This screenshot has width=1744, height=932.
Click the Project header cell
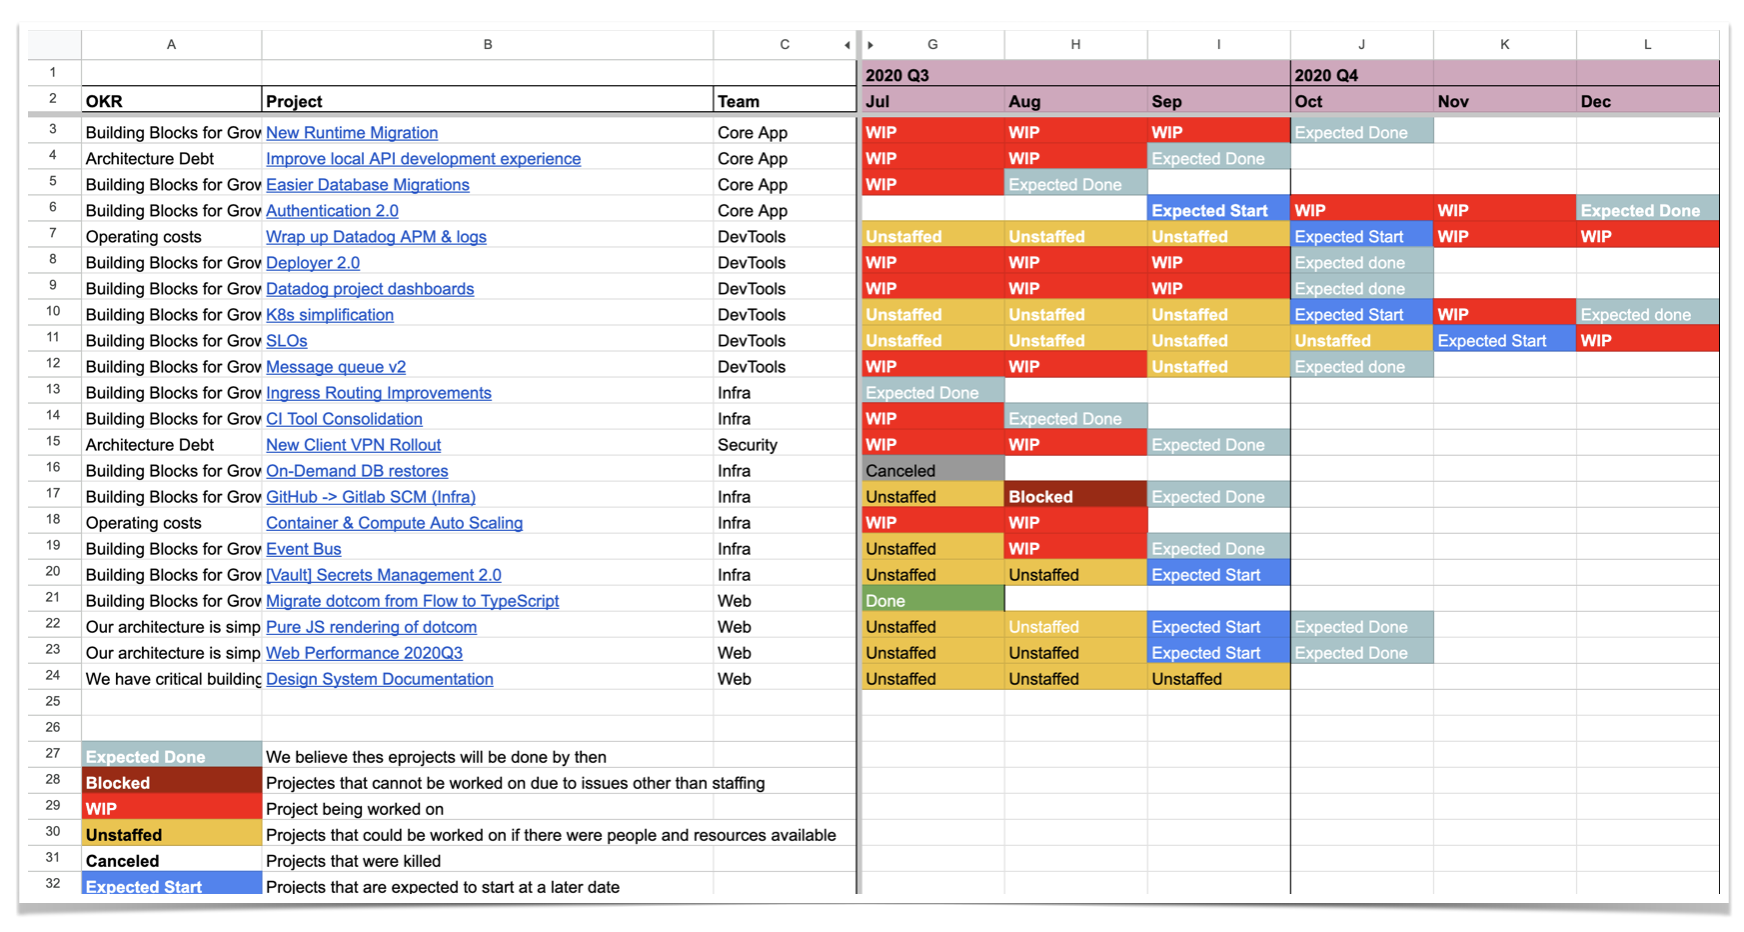click(x=488, y=100)
